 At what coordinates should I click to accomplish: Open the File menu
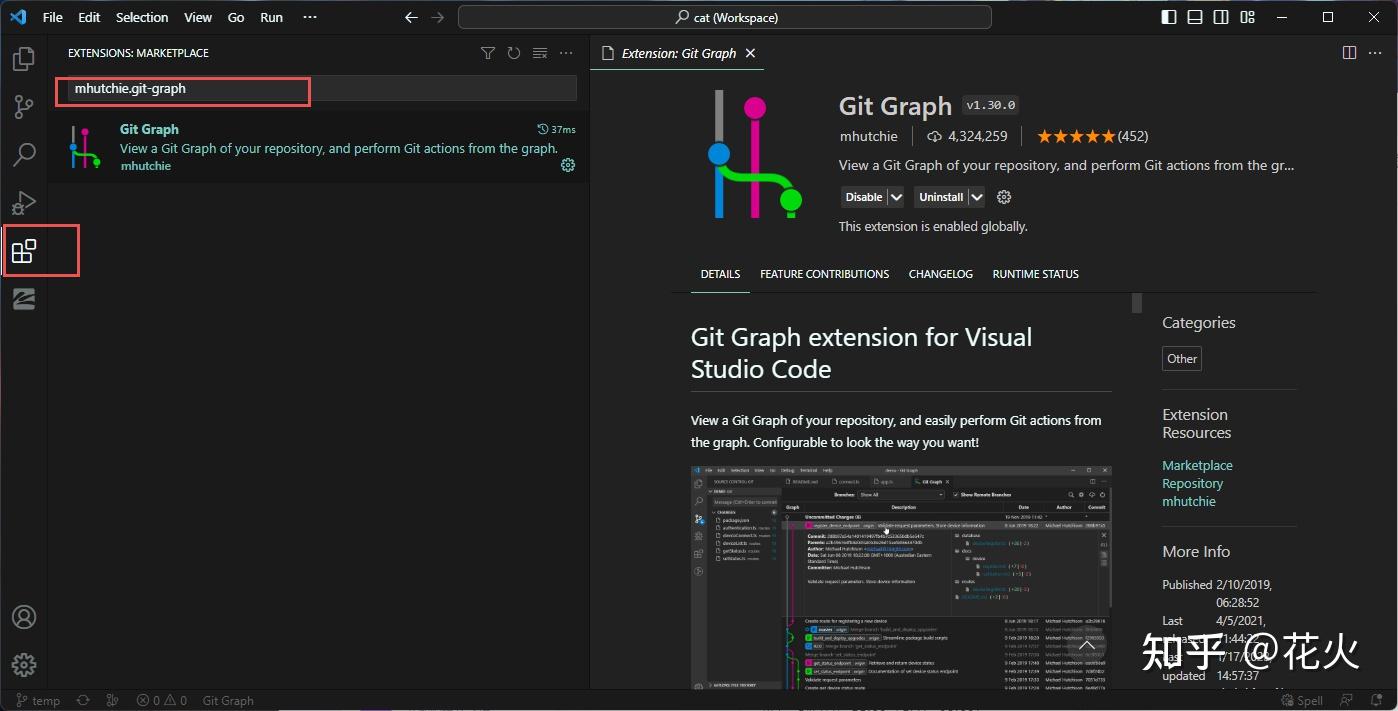51,17
